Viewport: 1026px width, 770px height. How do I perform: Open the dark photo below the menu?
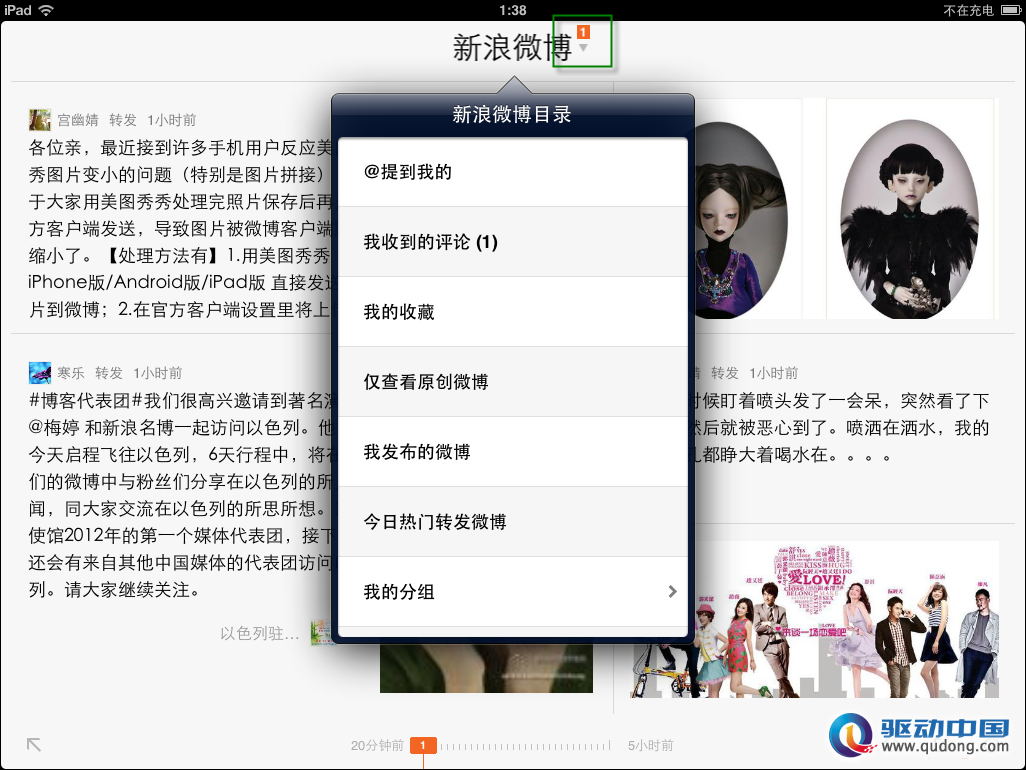[486, 668]
